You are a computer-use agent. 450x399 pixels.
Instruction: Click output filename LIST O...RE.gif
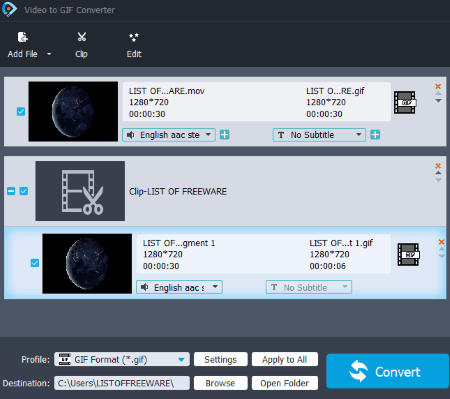pyautogui.click(x=335, y=91)
